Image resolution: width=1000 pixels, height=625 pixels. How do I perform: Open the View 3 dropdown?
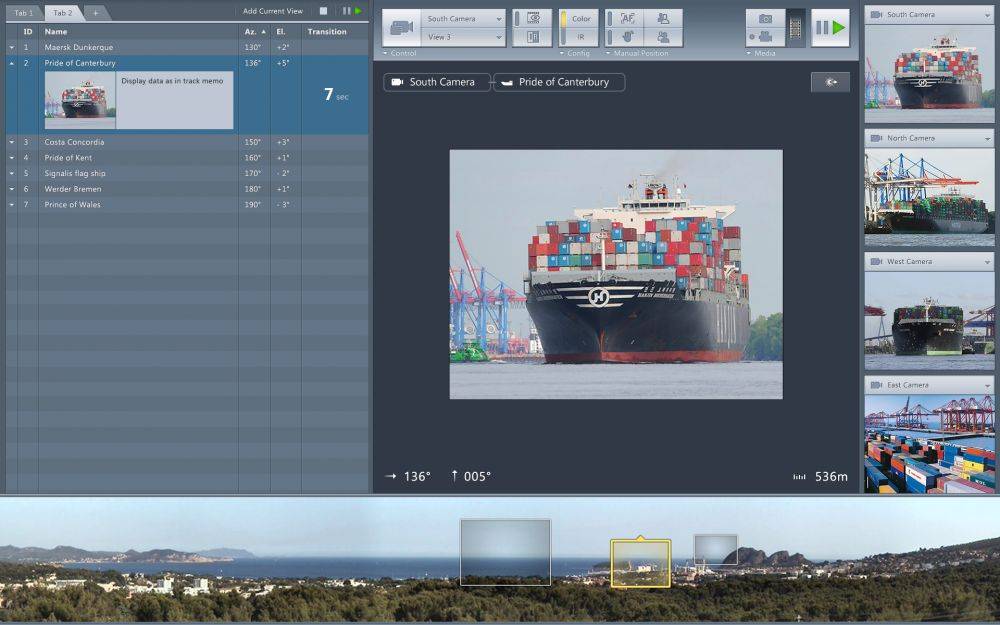pos(463,37)
